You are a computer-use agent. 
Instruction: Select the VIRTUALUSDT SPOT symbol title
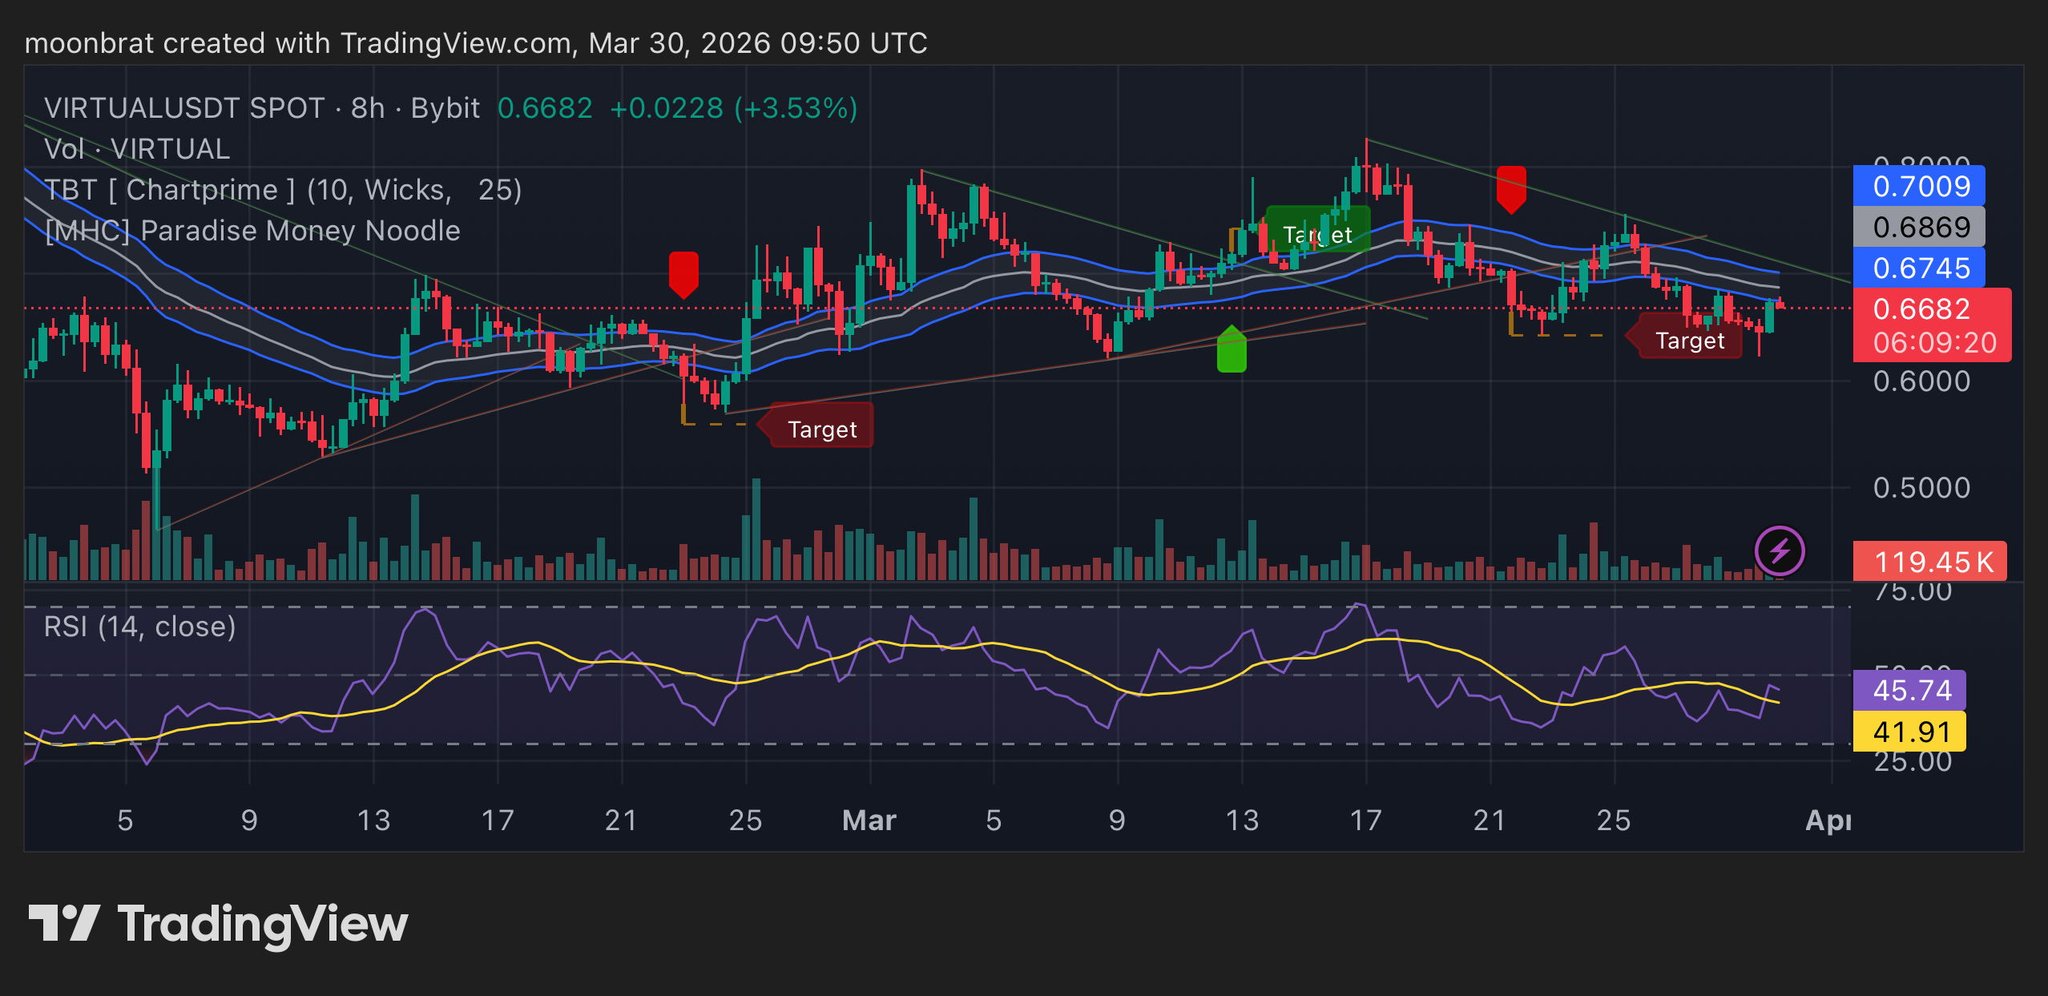point(185,108)
